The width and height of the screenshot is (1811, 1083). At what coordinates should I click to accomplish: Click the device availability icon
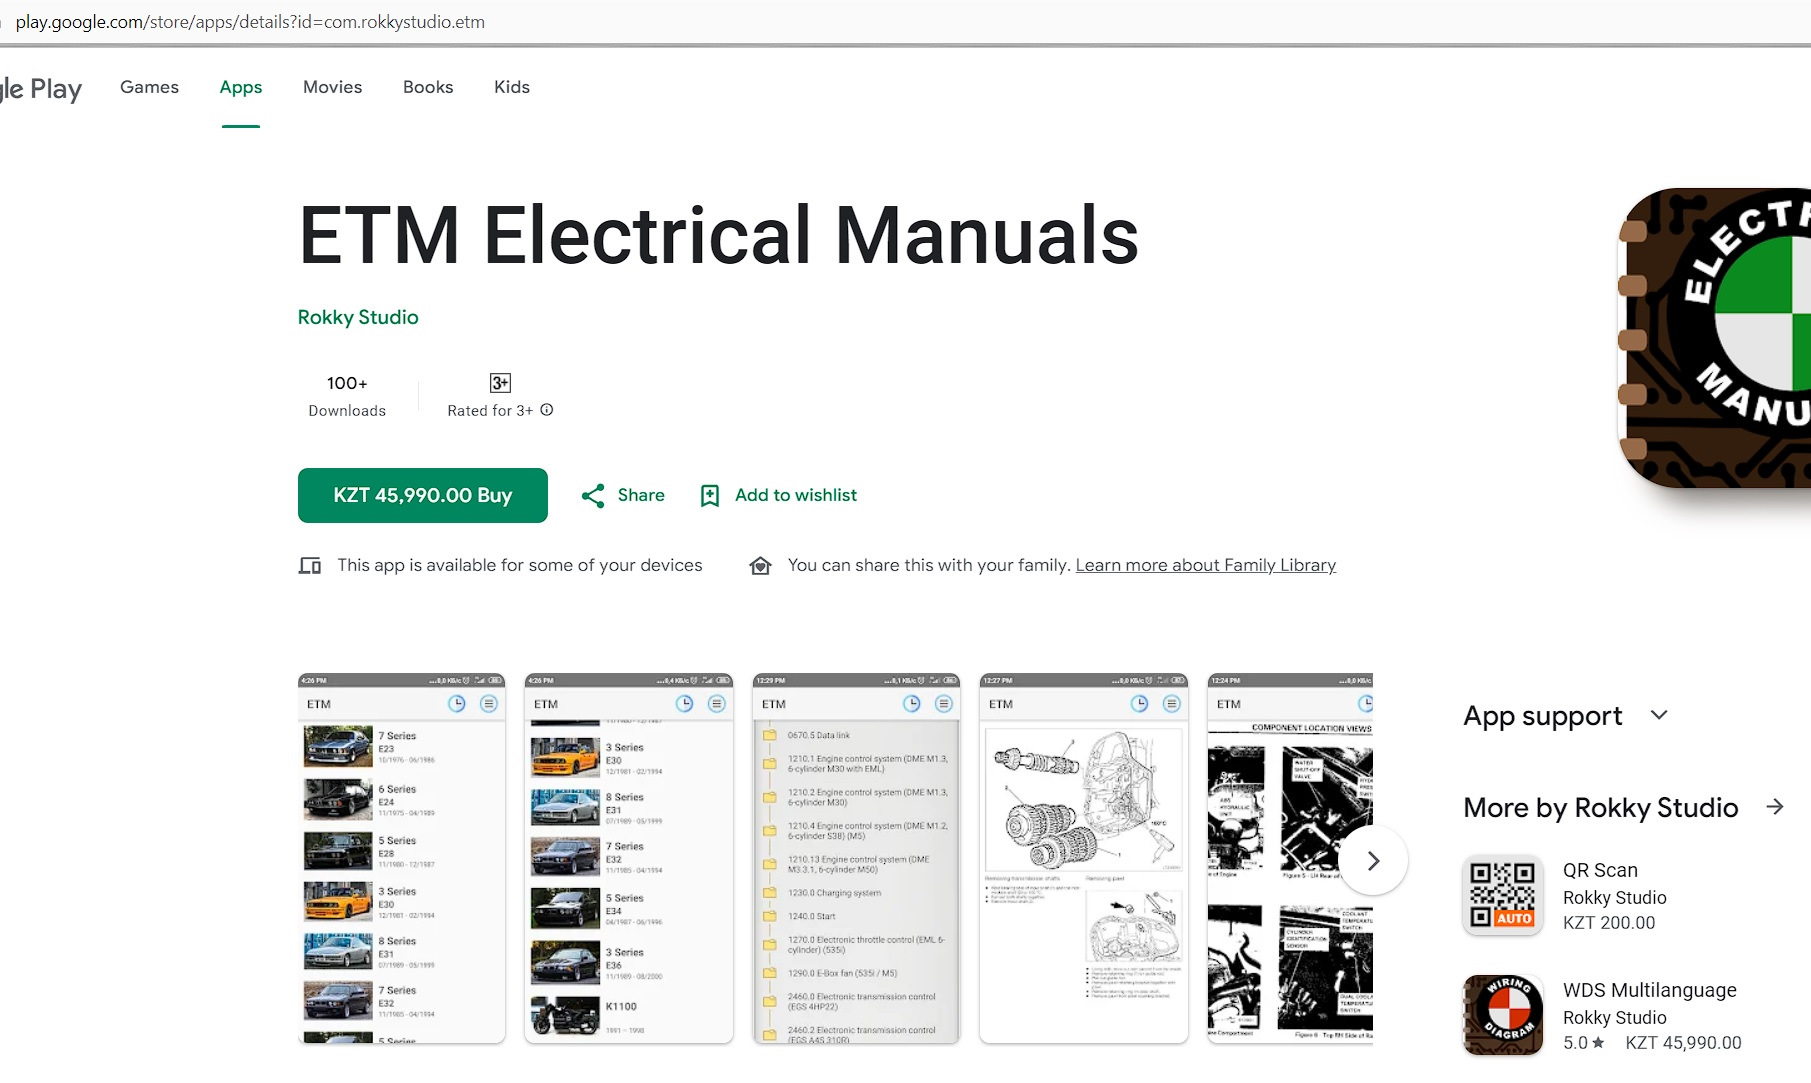coord(310,565)
